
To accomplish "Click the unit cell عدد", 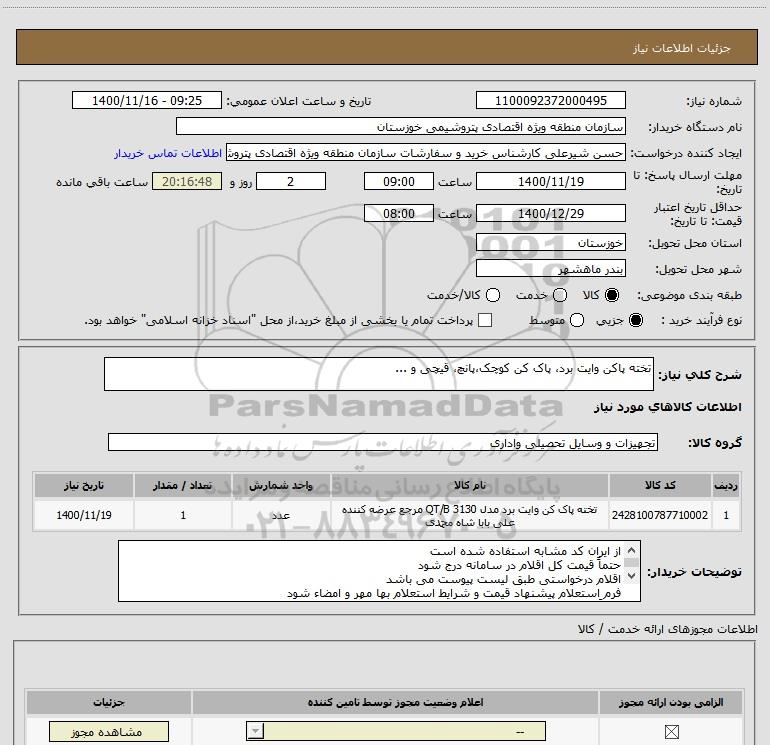I will pos(281,515).
